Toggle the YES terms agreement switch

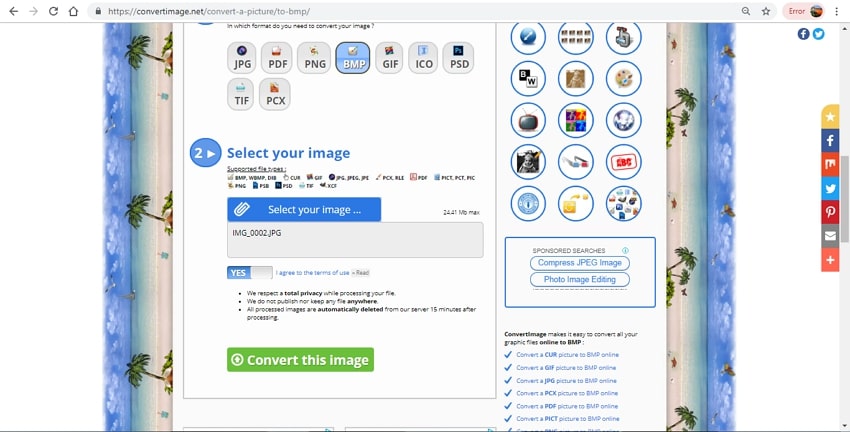tap(249, 272)
